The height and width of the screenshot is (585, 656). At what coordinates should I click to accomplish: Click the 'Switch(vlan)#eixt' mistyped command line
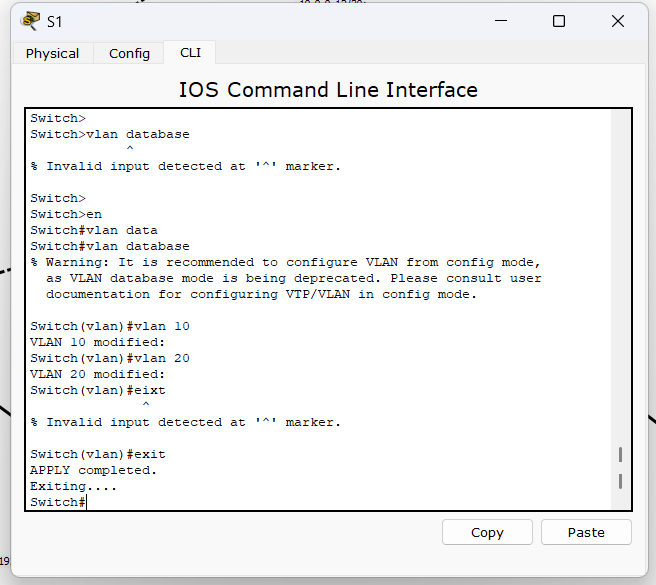(x=97, y=390)
